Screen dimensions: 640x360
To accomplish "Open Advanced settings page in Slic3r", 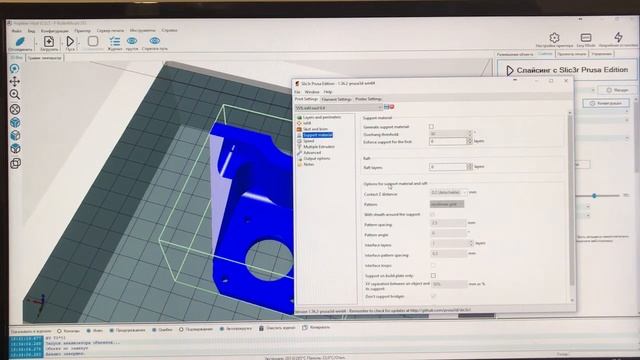I will [312, 153].
